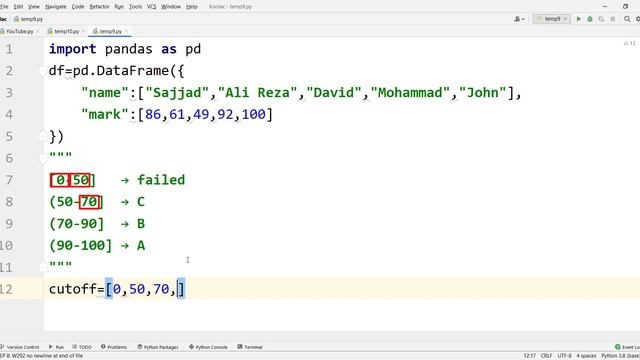Collapse the docstring fold at line 6
This screenshot has width=640, height=360.
(x=42, y=158)
